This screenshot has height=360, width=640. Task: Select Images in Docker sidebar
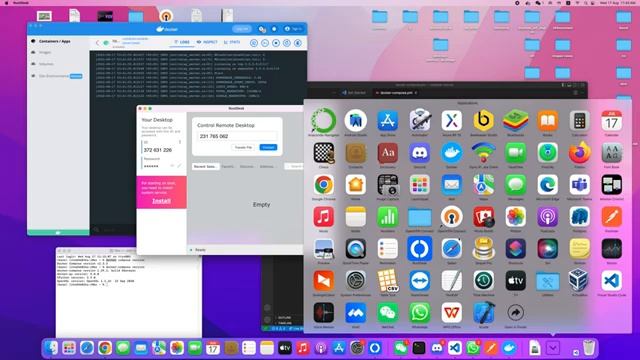coord(45,53)
